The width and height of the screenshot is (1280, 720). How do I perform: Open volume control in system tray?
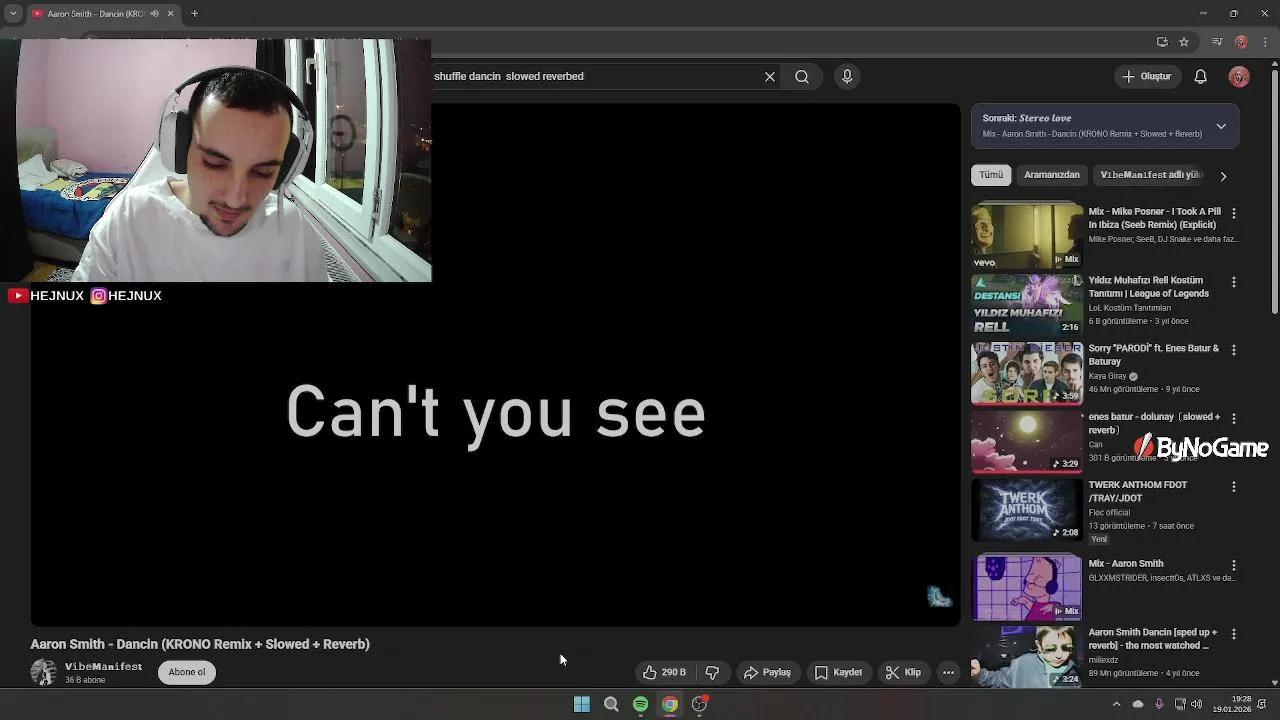point(1196,704)
